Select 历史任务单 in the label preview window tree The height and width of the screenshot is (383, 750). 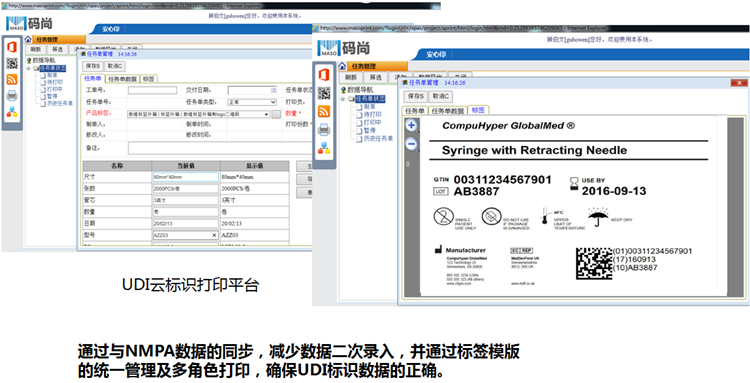click(x=378, y=139)
